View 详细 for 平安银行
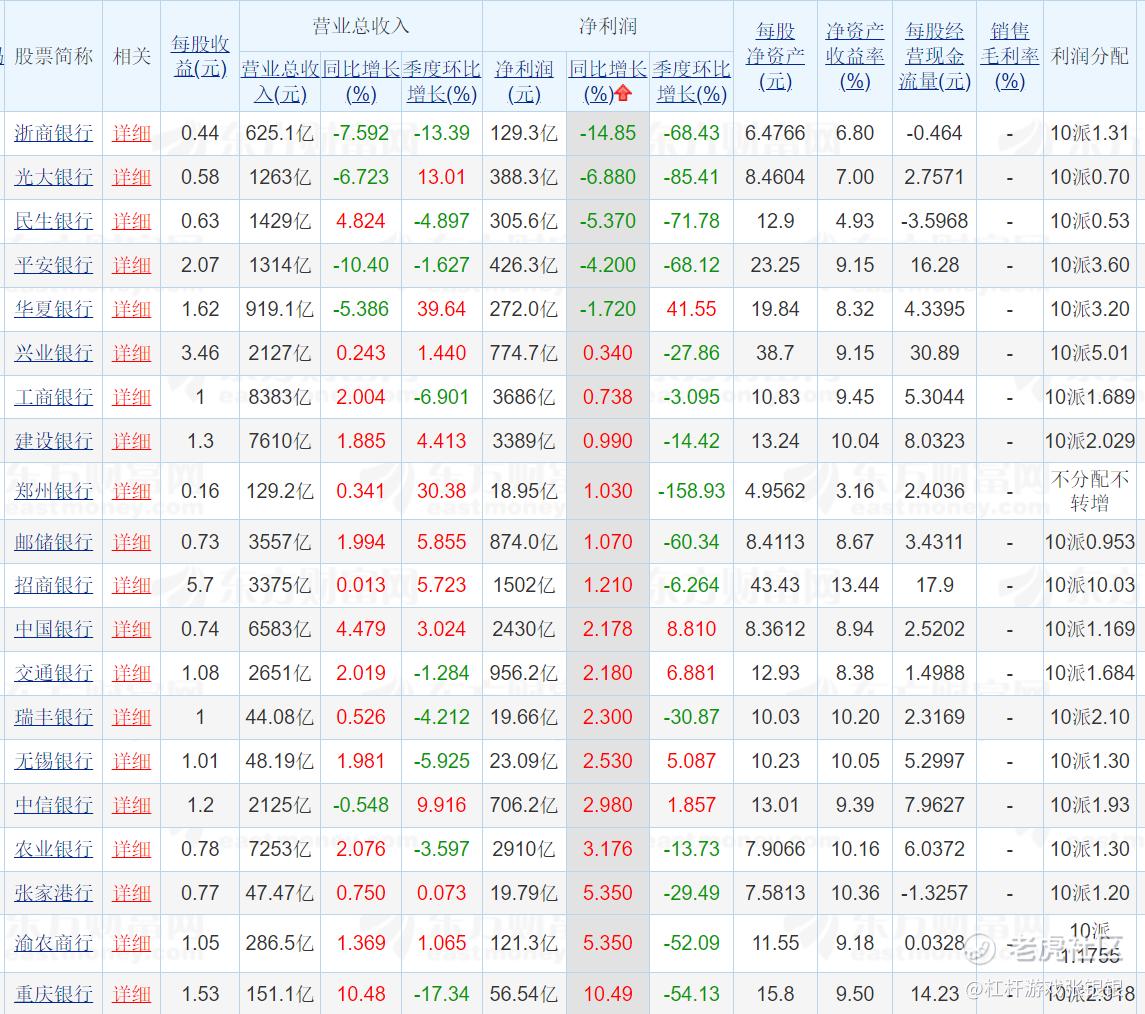The height and width of the screenshot is (1014, 1145). coord(131,265)
